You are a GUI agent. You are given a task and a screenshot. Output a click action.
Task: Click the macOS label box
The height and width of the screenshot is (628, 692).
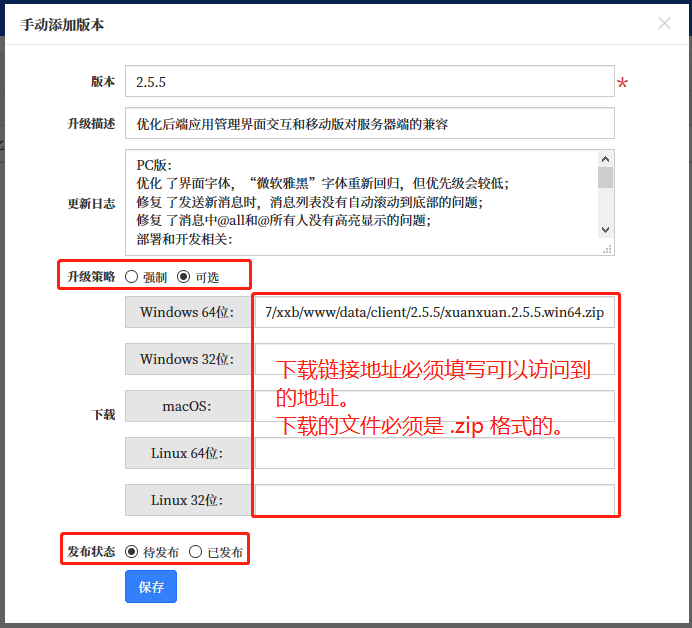187,406
